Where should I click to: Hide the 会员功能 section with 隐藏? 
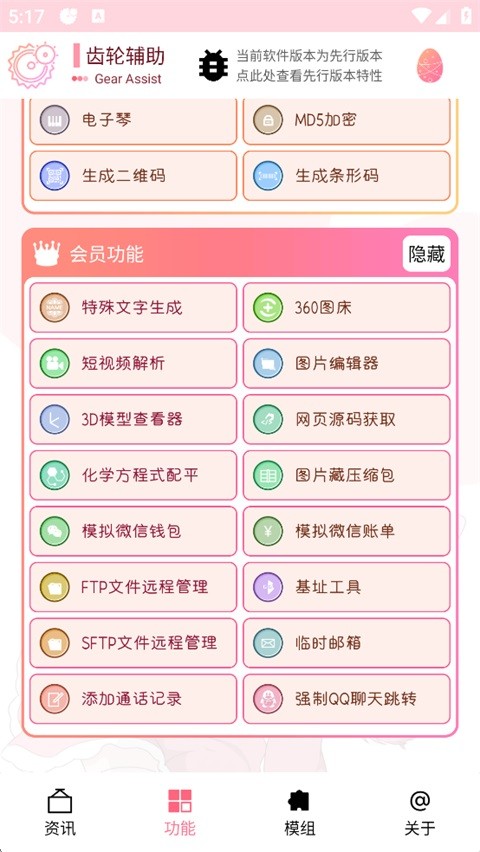point(427,254)
